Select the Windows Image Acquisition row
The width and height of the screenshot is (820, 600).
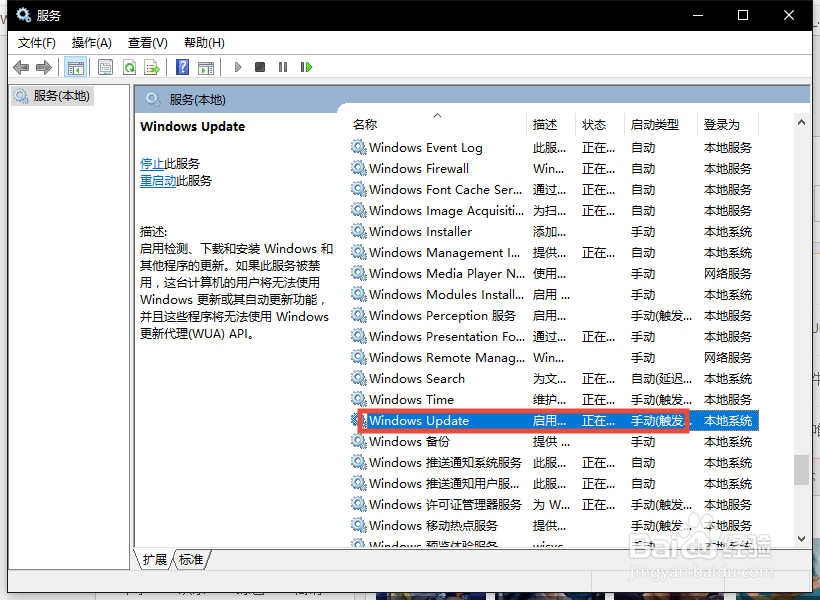tap(554, 210)
